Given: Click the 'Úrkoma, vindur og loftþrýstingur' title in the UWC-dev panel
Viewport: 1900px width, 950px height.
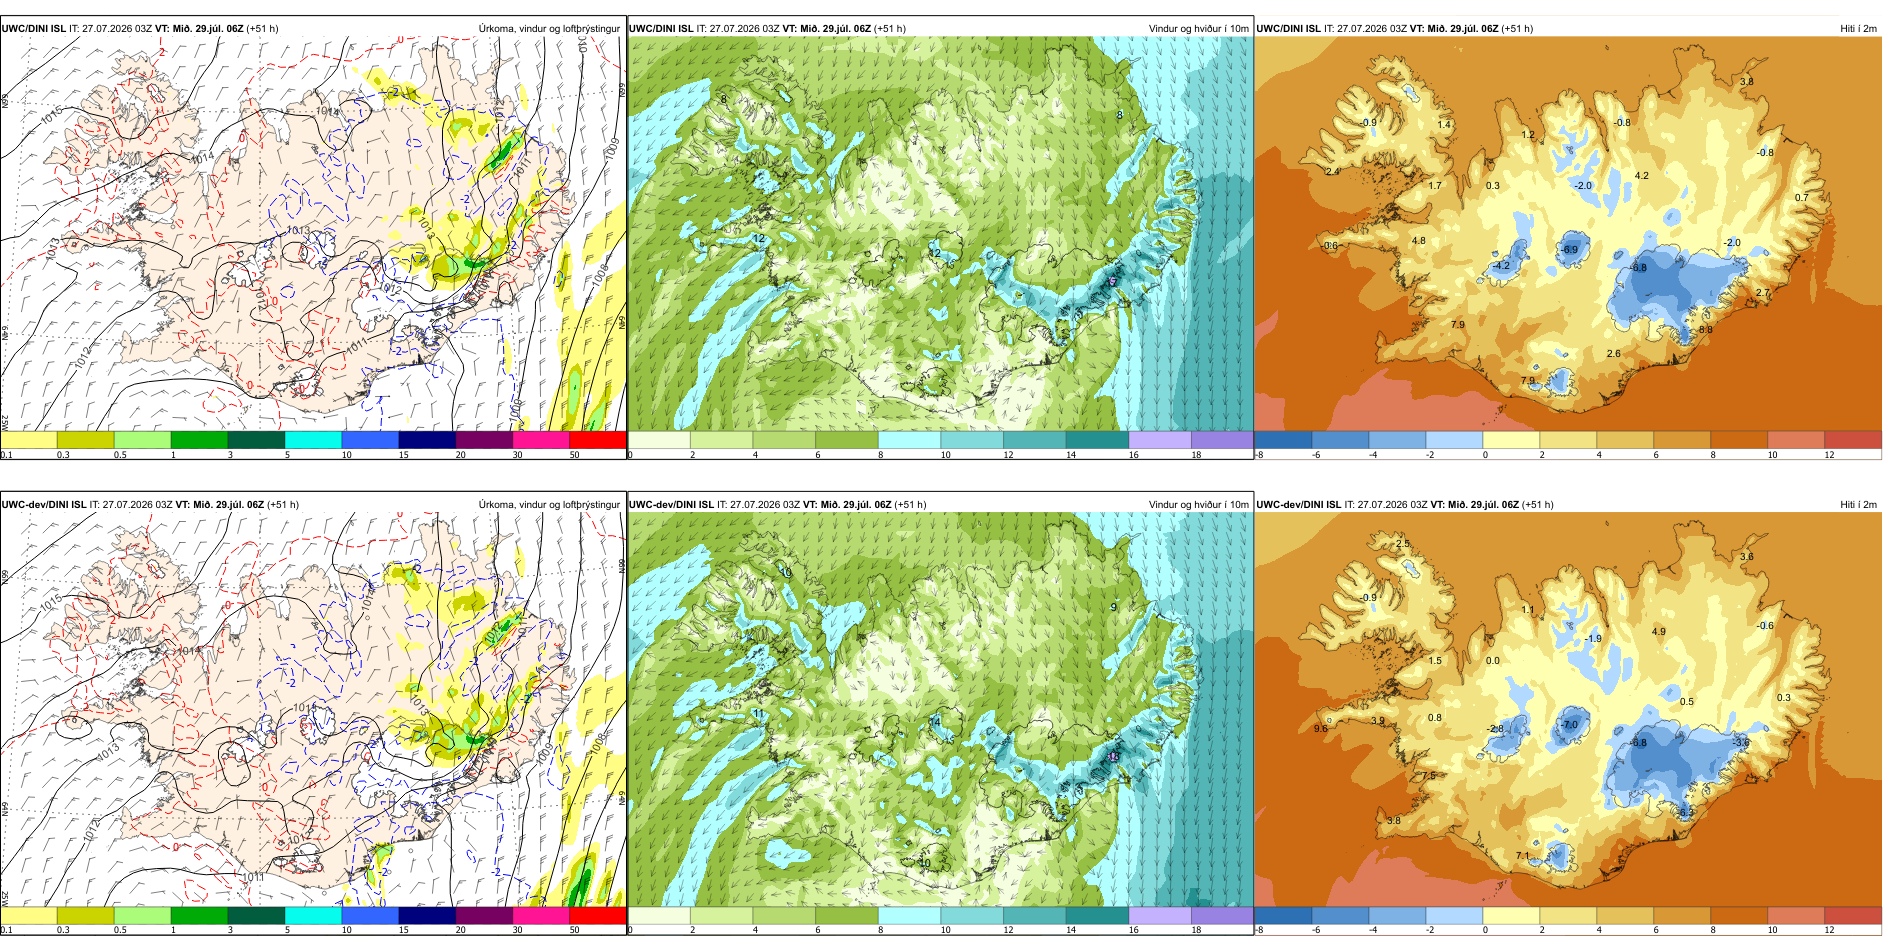Looking at the screenshot, I should (549, 505).
